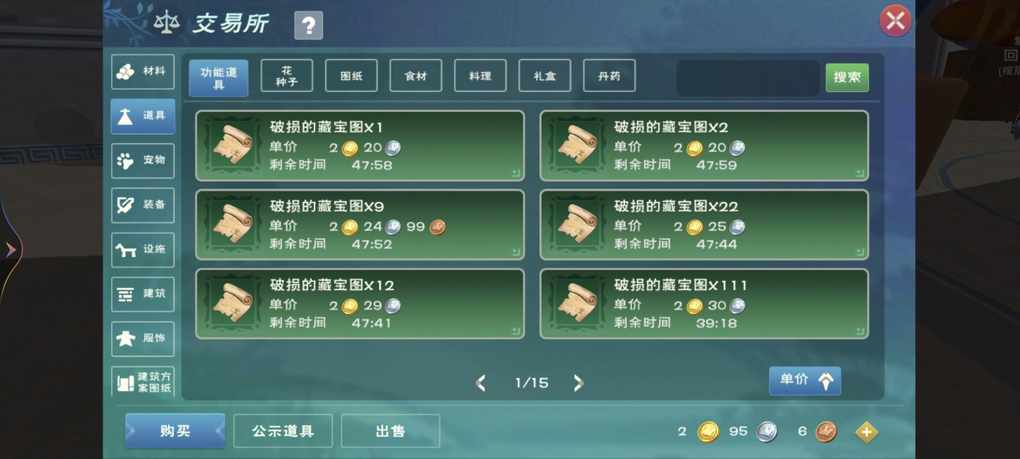Open the question mark help icon
Viewport: 1020px width, 459px height.
(x=308, y=26)
